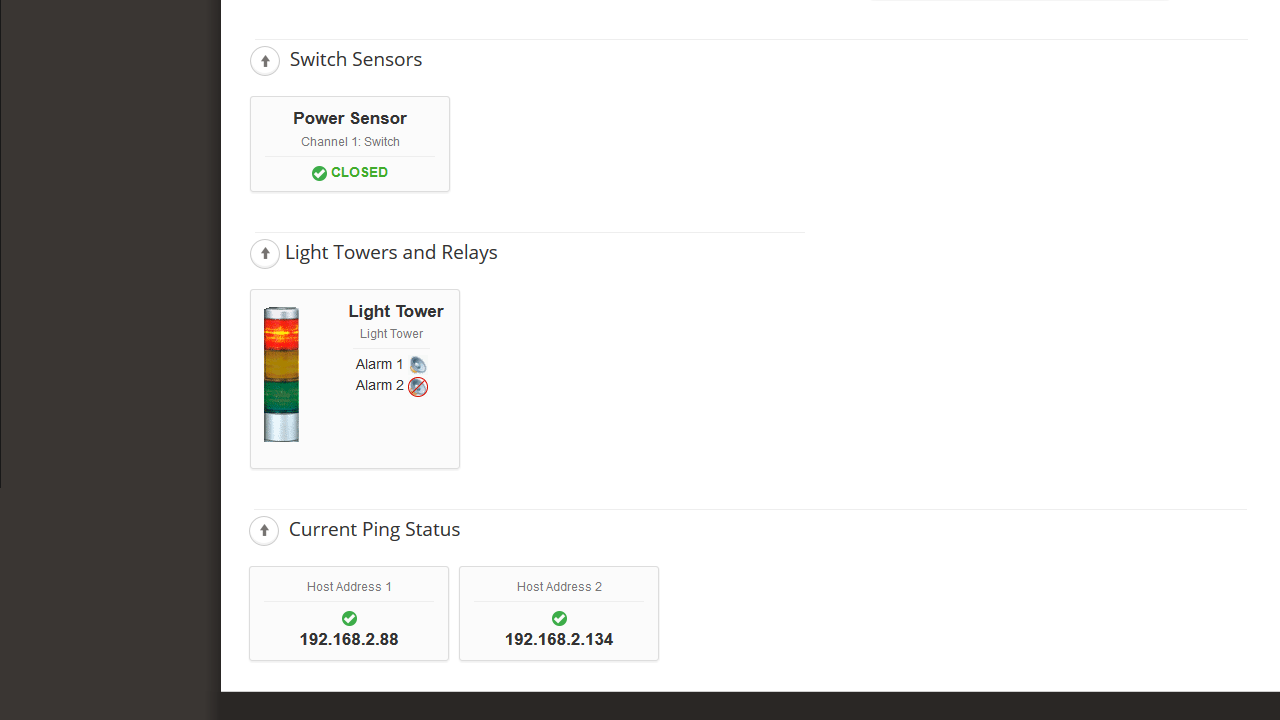The height and width of the screenshot is (720, 1280).
Task: Click the green check on Host Address 1
Action: pos(348,618)
